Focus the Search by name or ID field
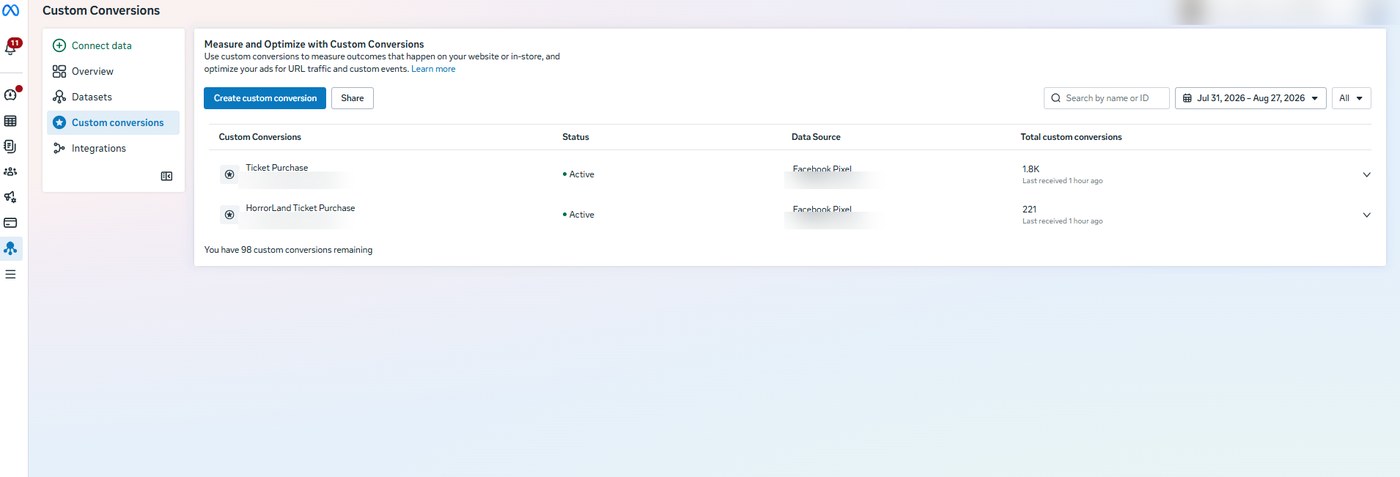The image size is (1400, 477). [1107, 98]
